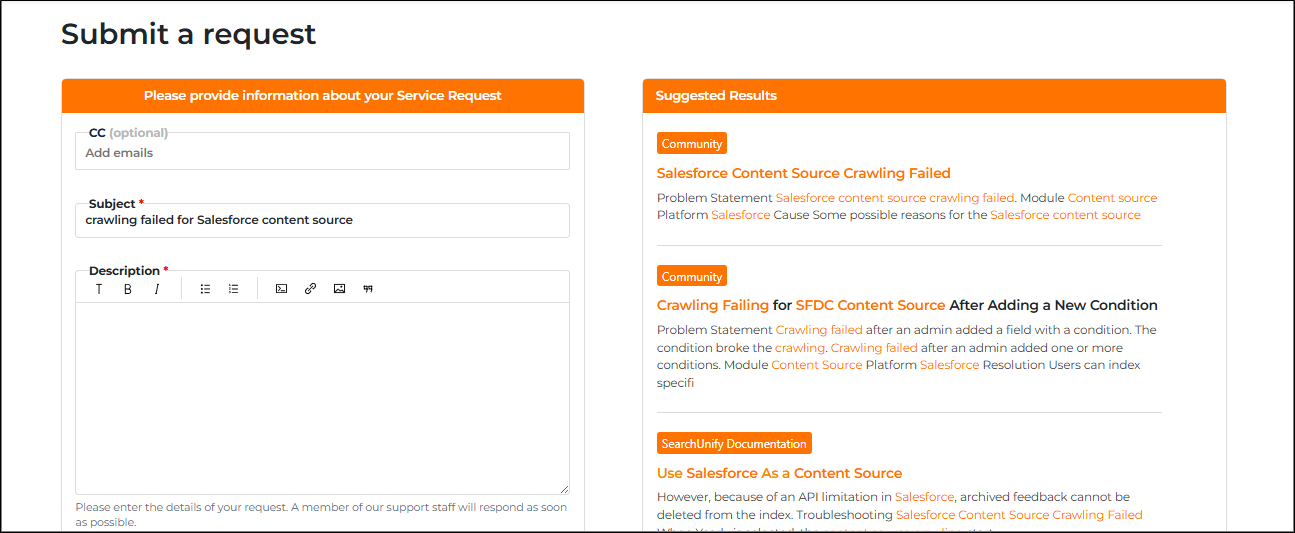
Task: Click the second Community tag badge
Action: tap(691, 276)
